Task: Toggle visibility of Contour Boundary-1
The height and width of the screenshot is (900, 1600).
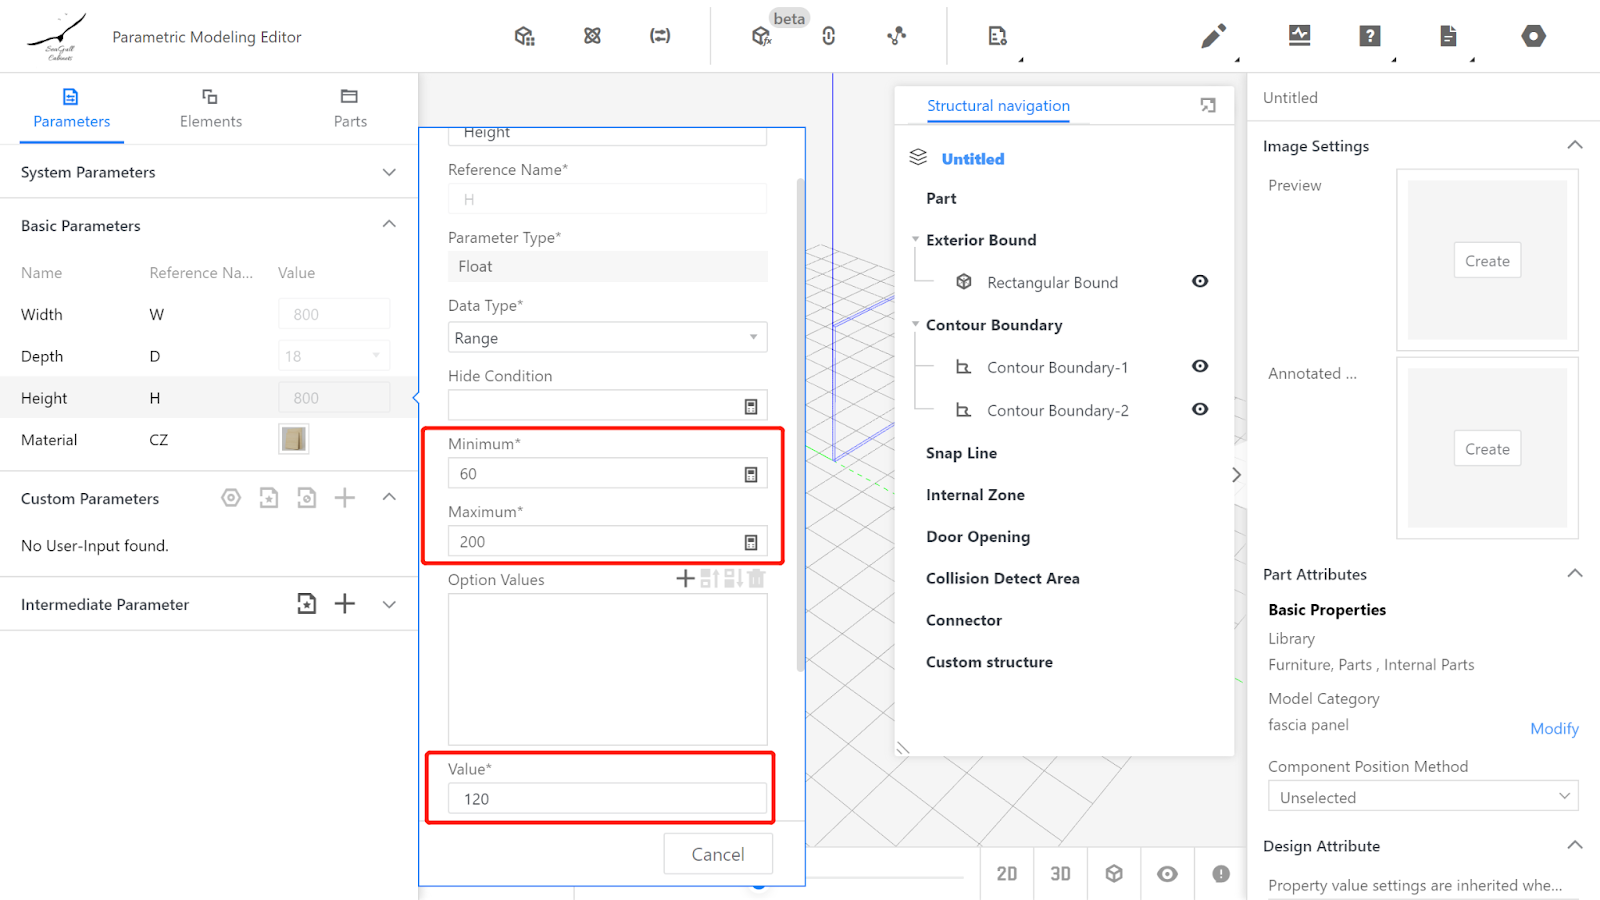Action: pos(1200,367)
